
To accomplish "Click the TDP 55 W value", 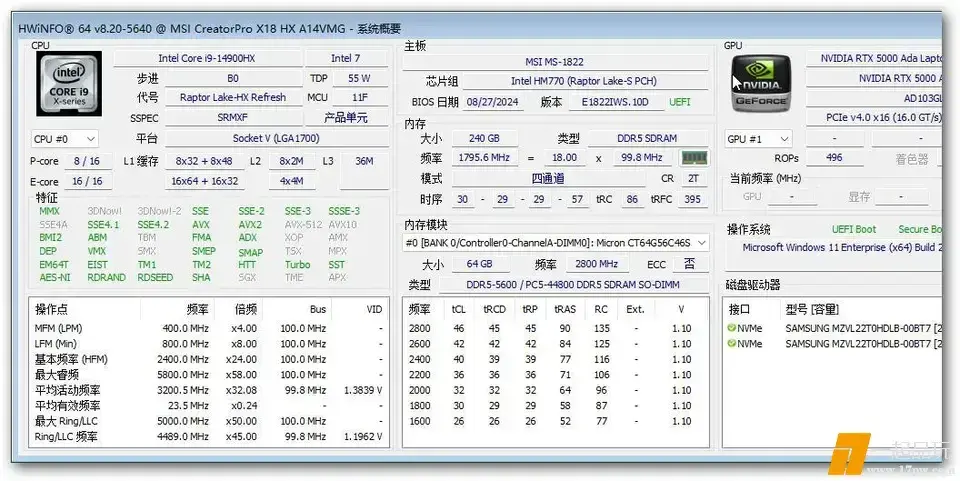I will [359, 78].
